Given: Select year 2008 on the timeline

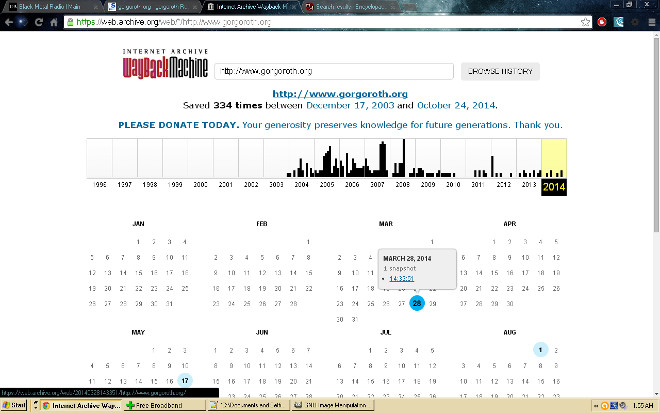Looking at the screenshot, I should point(402,184).
